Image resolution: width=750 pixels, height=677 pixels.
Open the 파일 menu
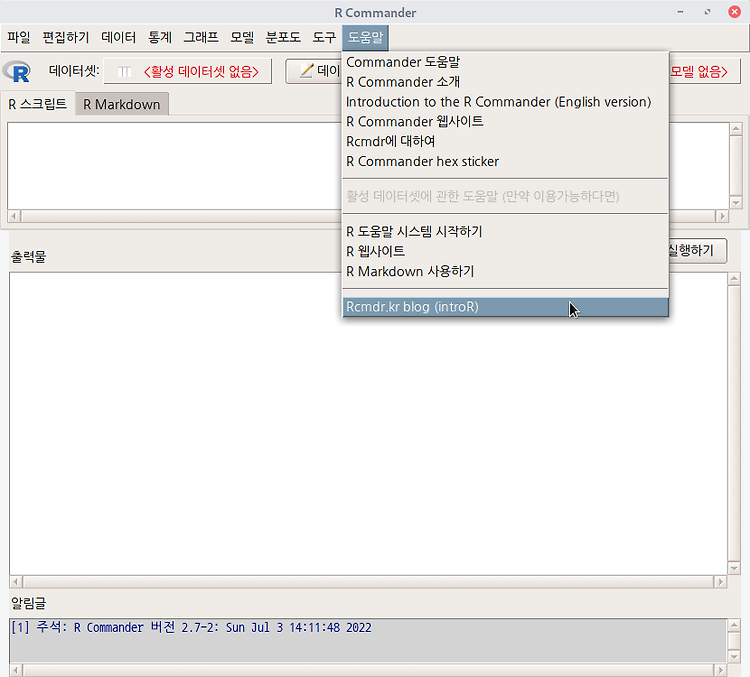[19, 37]
